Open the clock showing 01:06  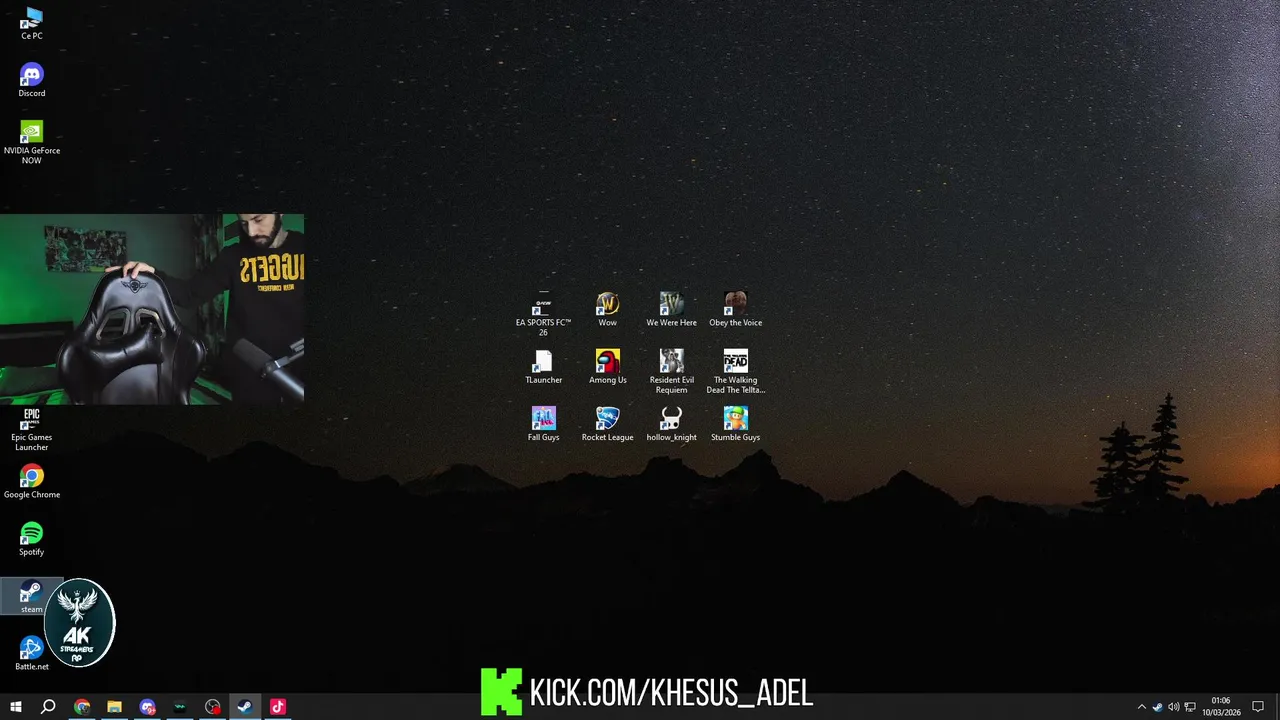tap(1222, 707)
